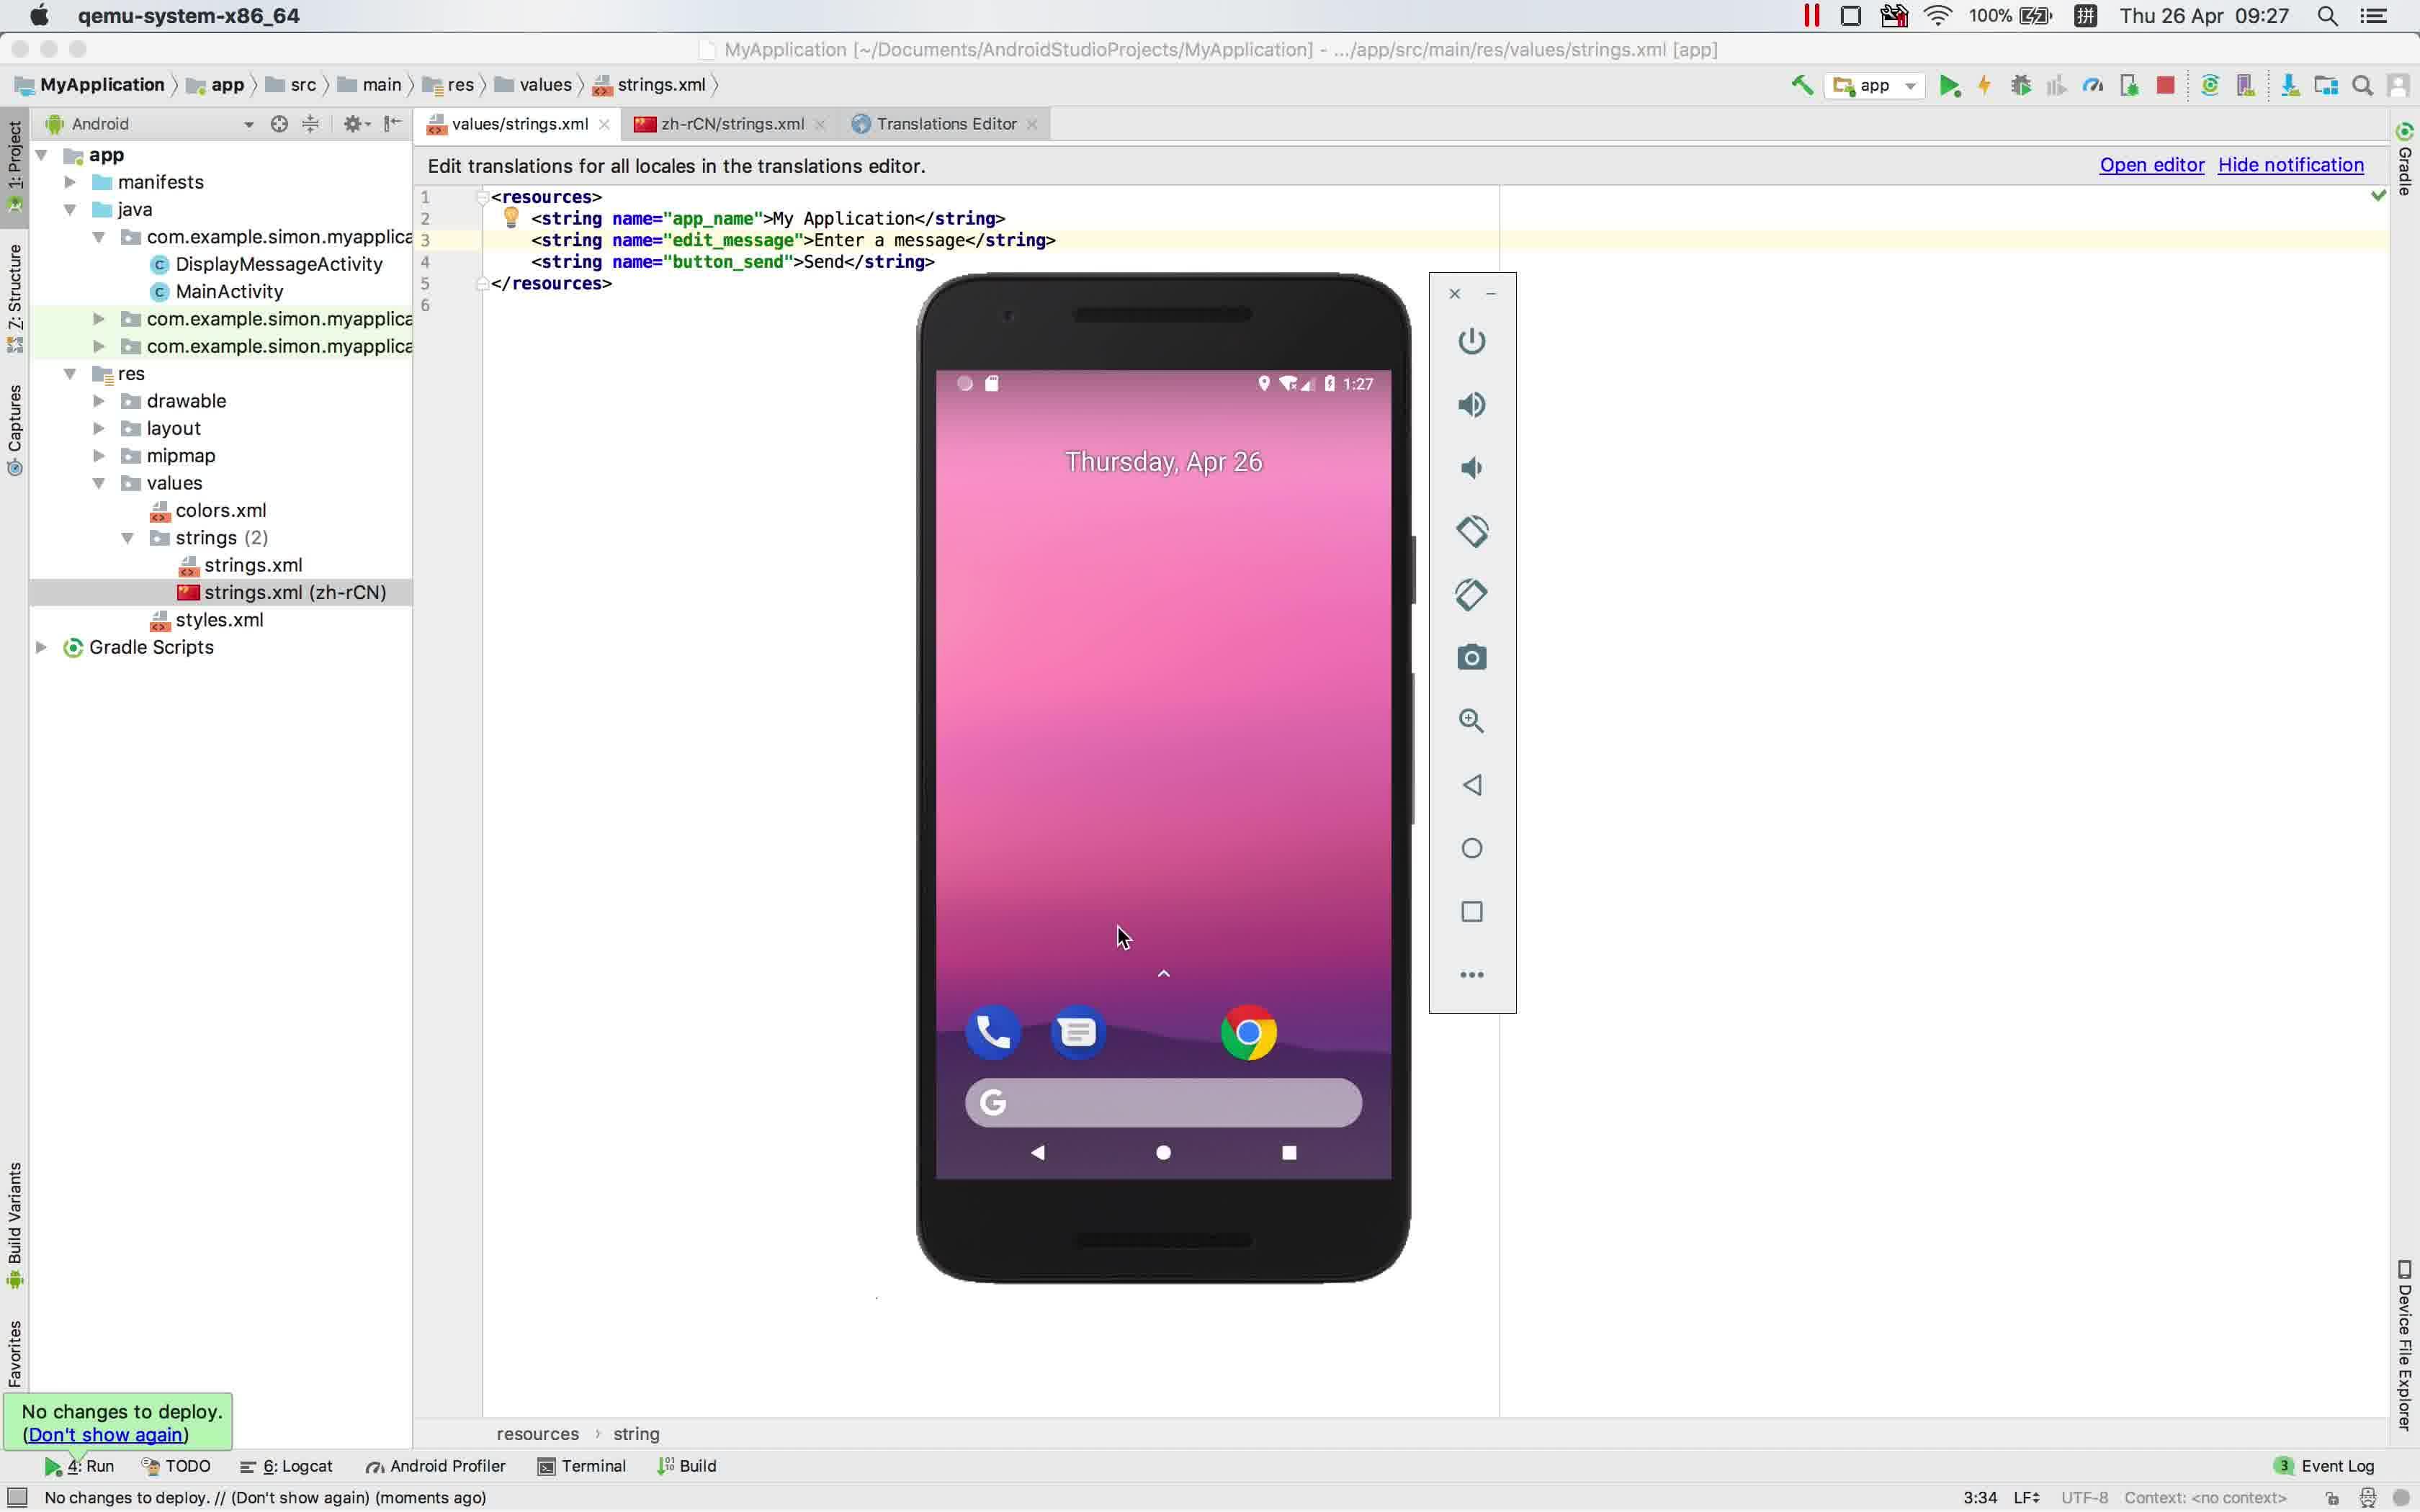The height and width of the screenshot is (1512, 2420).
Task: Open the Device File Explorer side tab
Action: coord(2405,1345)
